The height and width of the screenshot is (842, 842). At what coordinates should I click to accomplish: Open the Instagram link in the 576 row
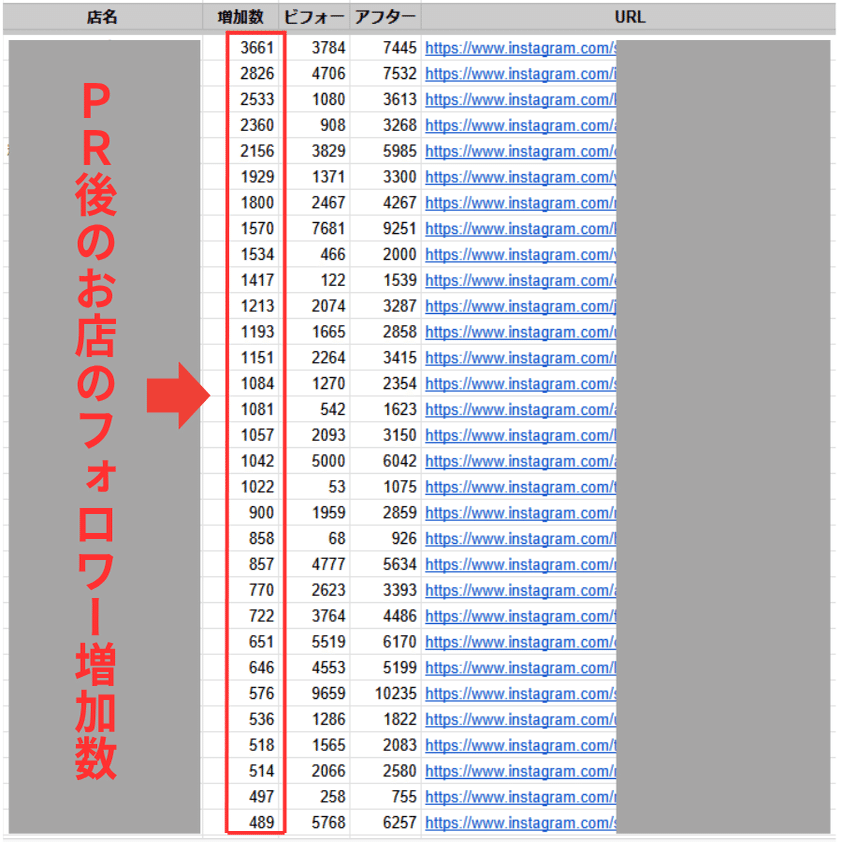click(x=519, y=693)
